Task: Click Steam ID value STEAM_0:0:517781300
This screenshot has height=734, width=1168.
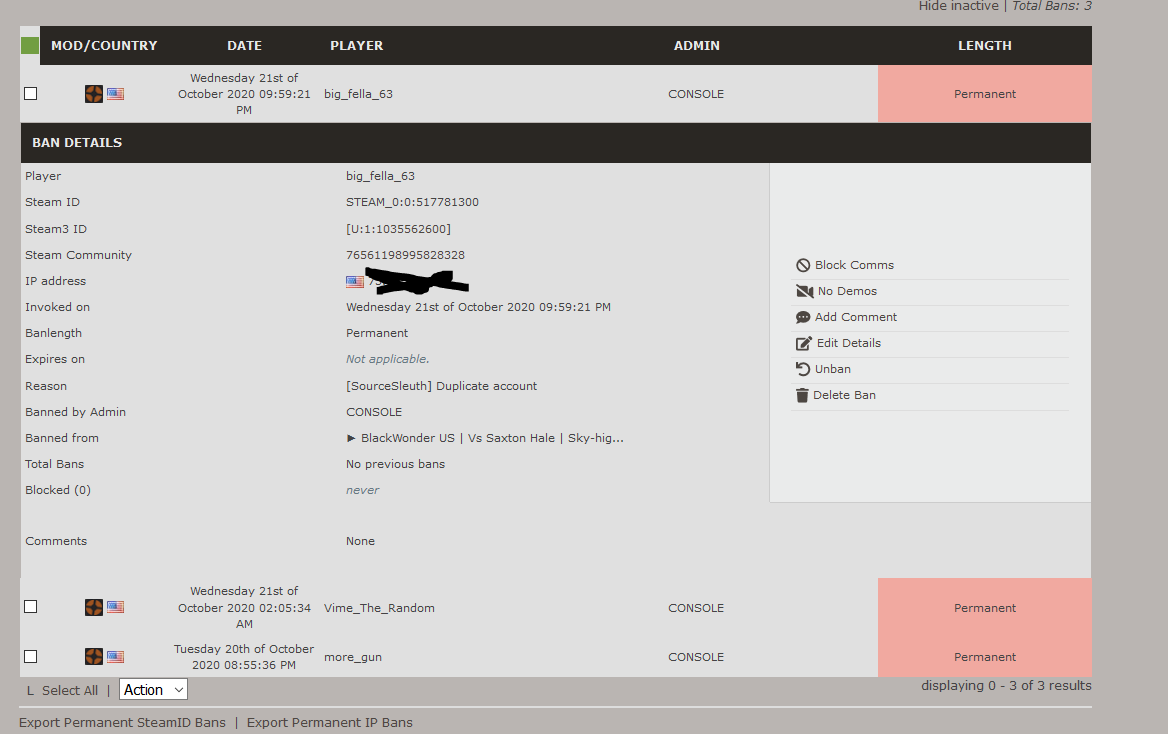Action: (412, 202)
